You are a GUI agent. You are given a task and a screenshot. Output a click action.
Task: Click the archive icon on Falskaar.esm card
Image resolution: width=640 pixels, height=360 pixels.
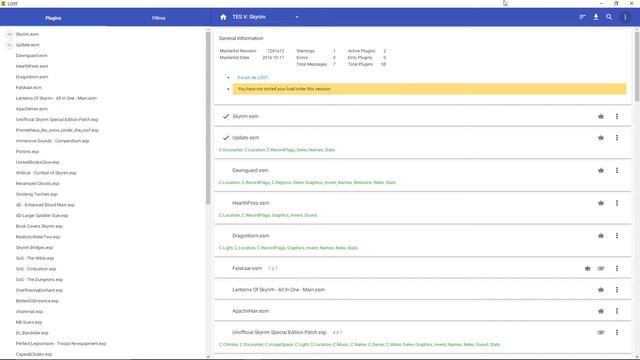[601, 268]
